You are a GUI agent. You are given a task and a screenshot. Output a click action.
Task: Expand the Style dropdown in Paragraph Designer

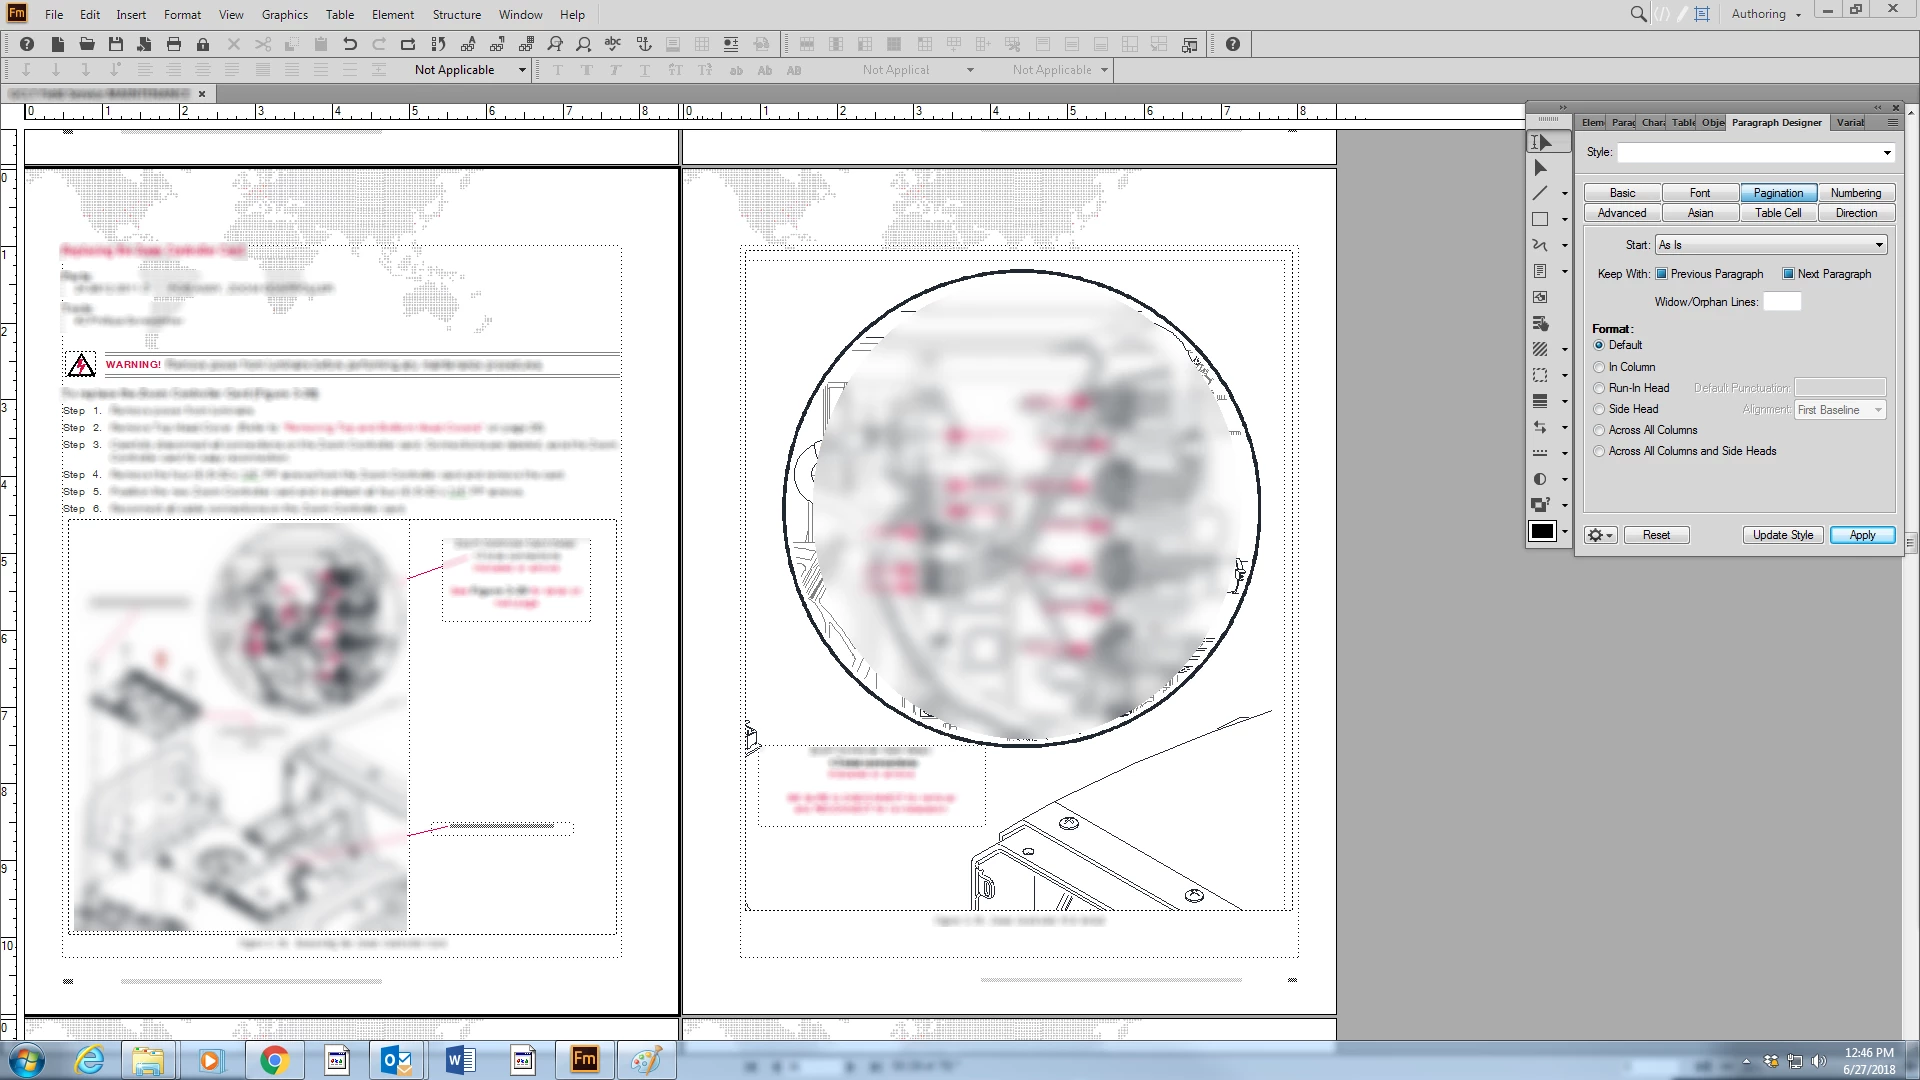[1887, 153]
